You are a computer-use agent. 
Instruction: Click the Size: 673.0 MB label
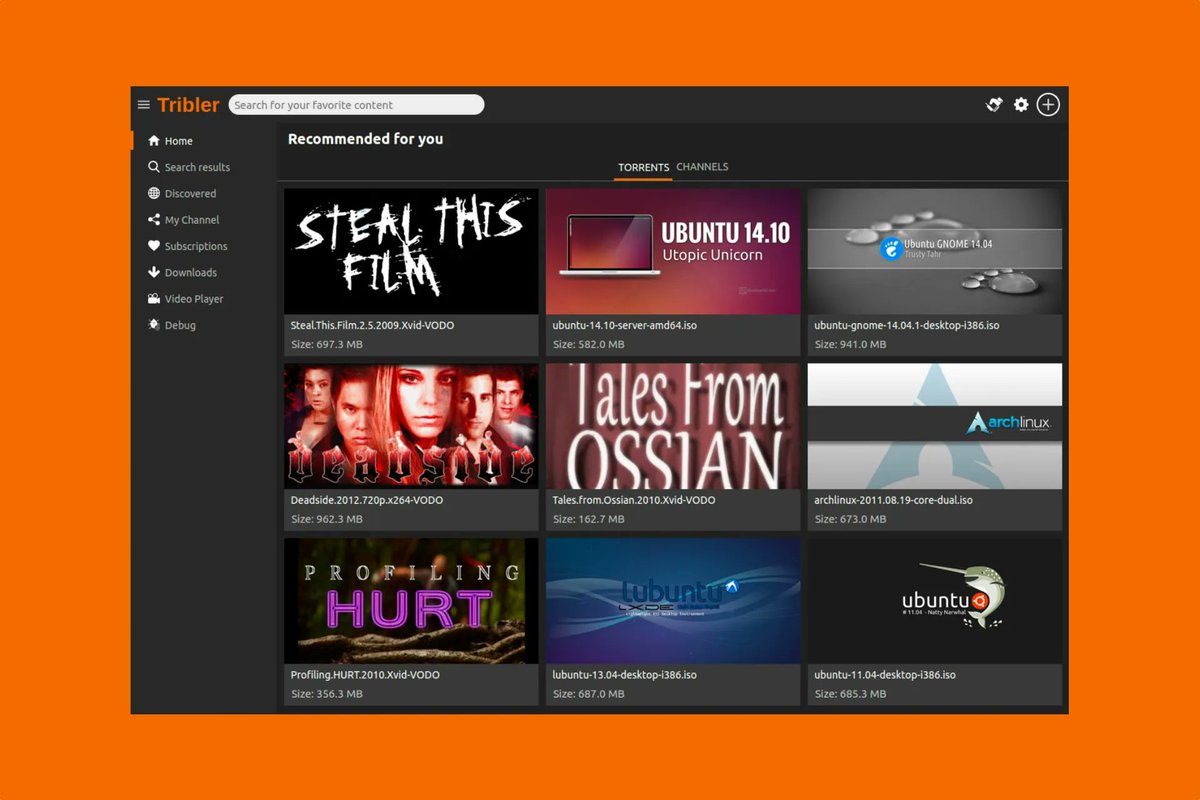click(851, 519)
